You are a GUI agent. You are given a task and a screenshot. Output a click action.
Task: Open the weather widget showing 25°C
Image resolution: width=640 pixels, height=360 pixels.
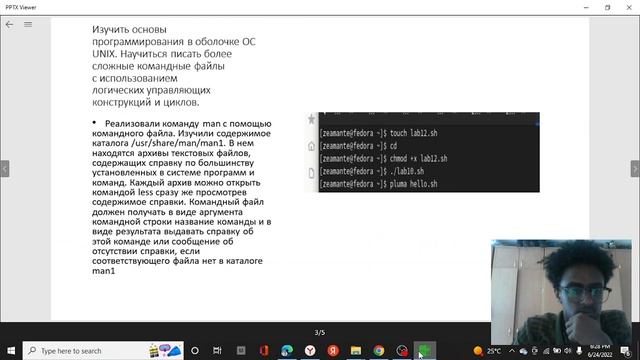(487, 351)
